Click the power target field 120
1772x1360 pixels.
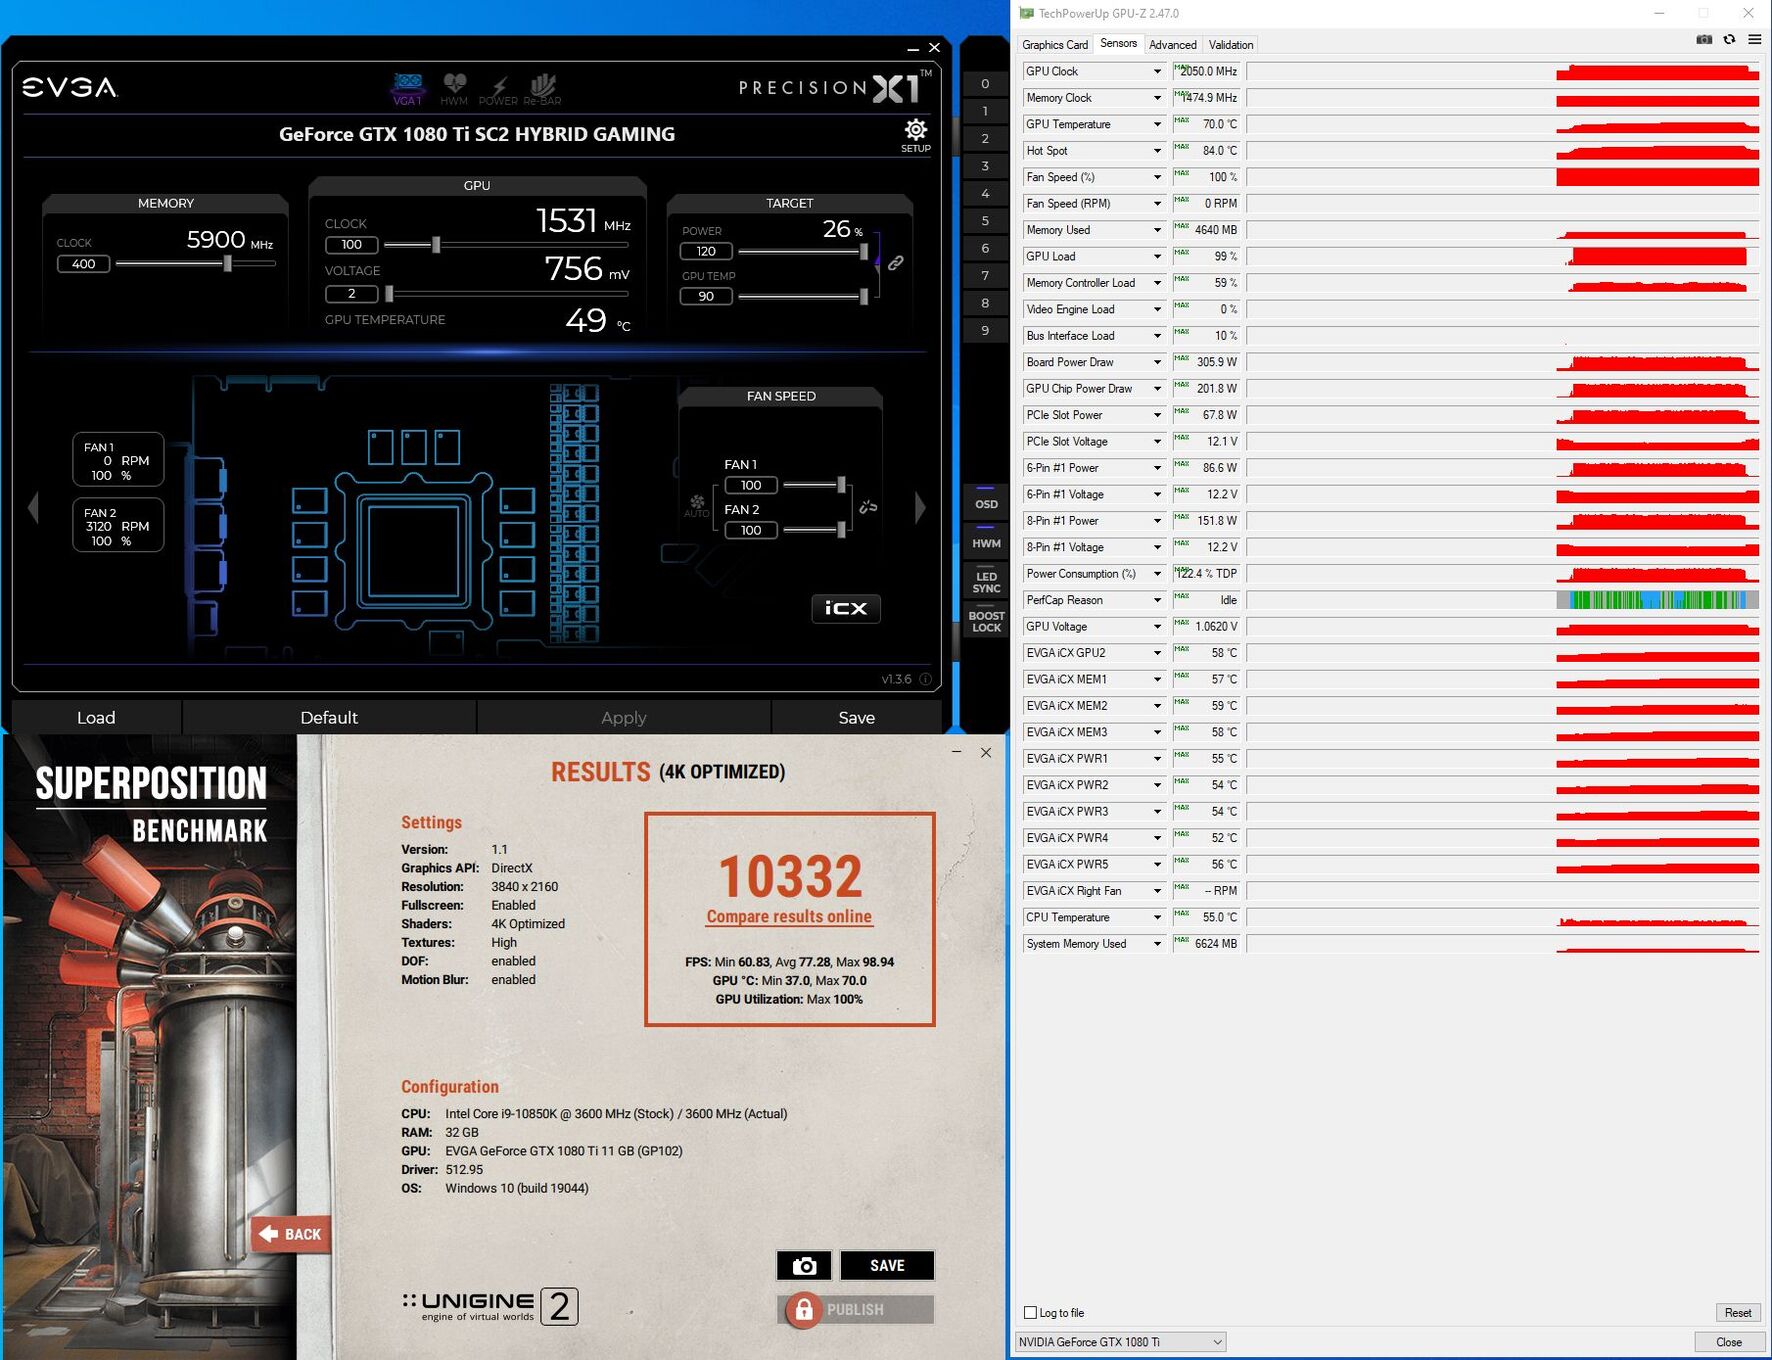[706, 252]
